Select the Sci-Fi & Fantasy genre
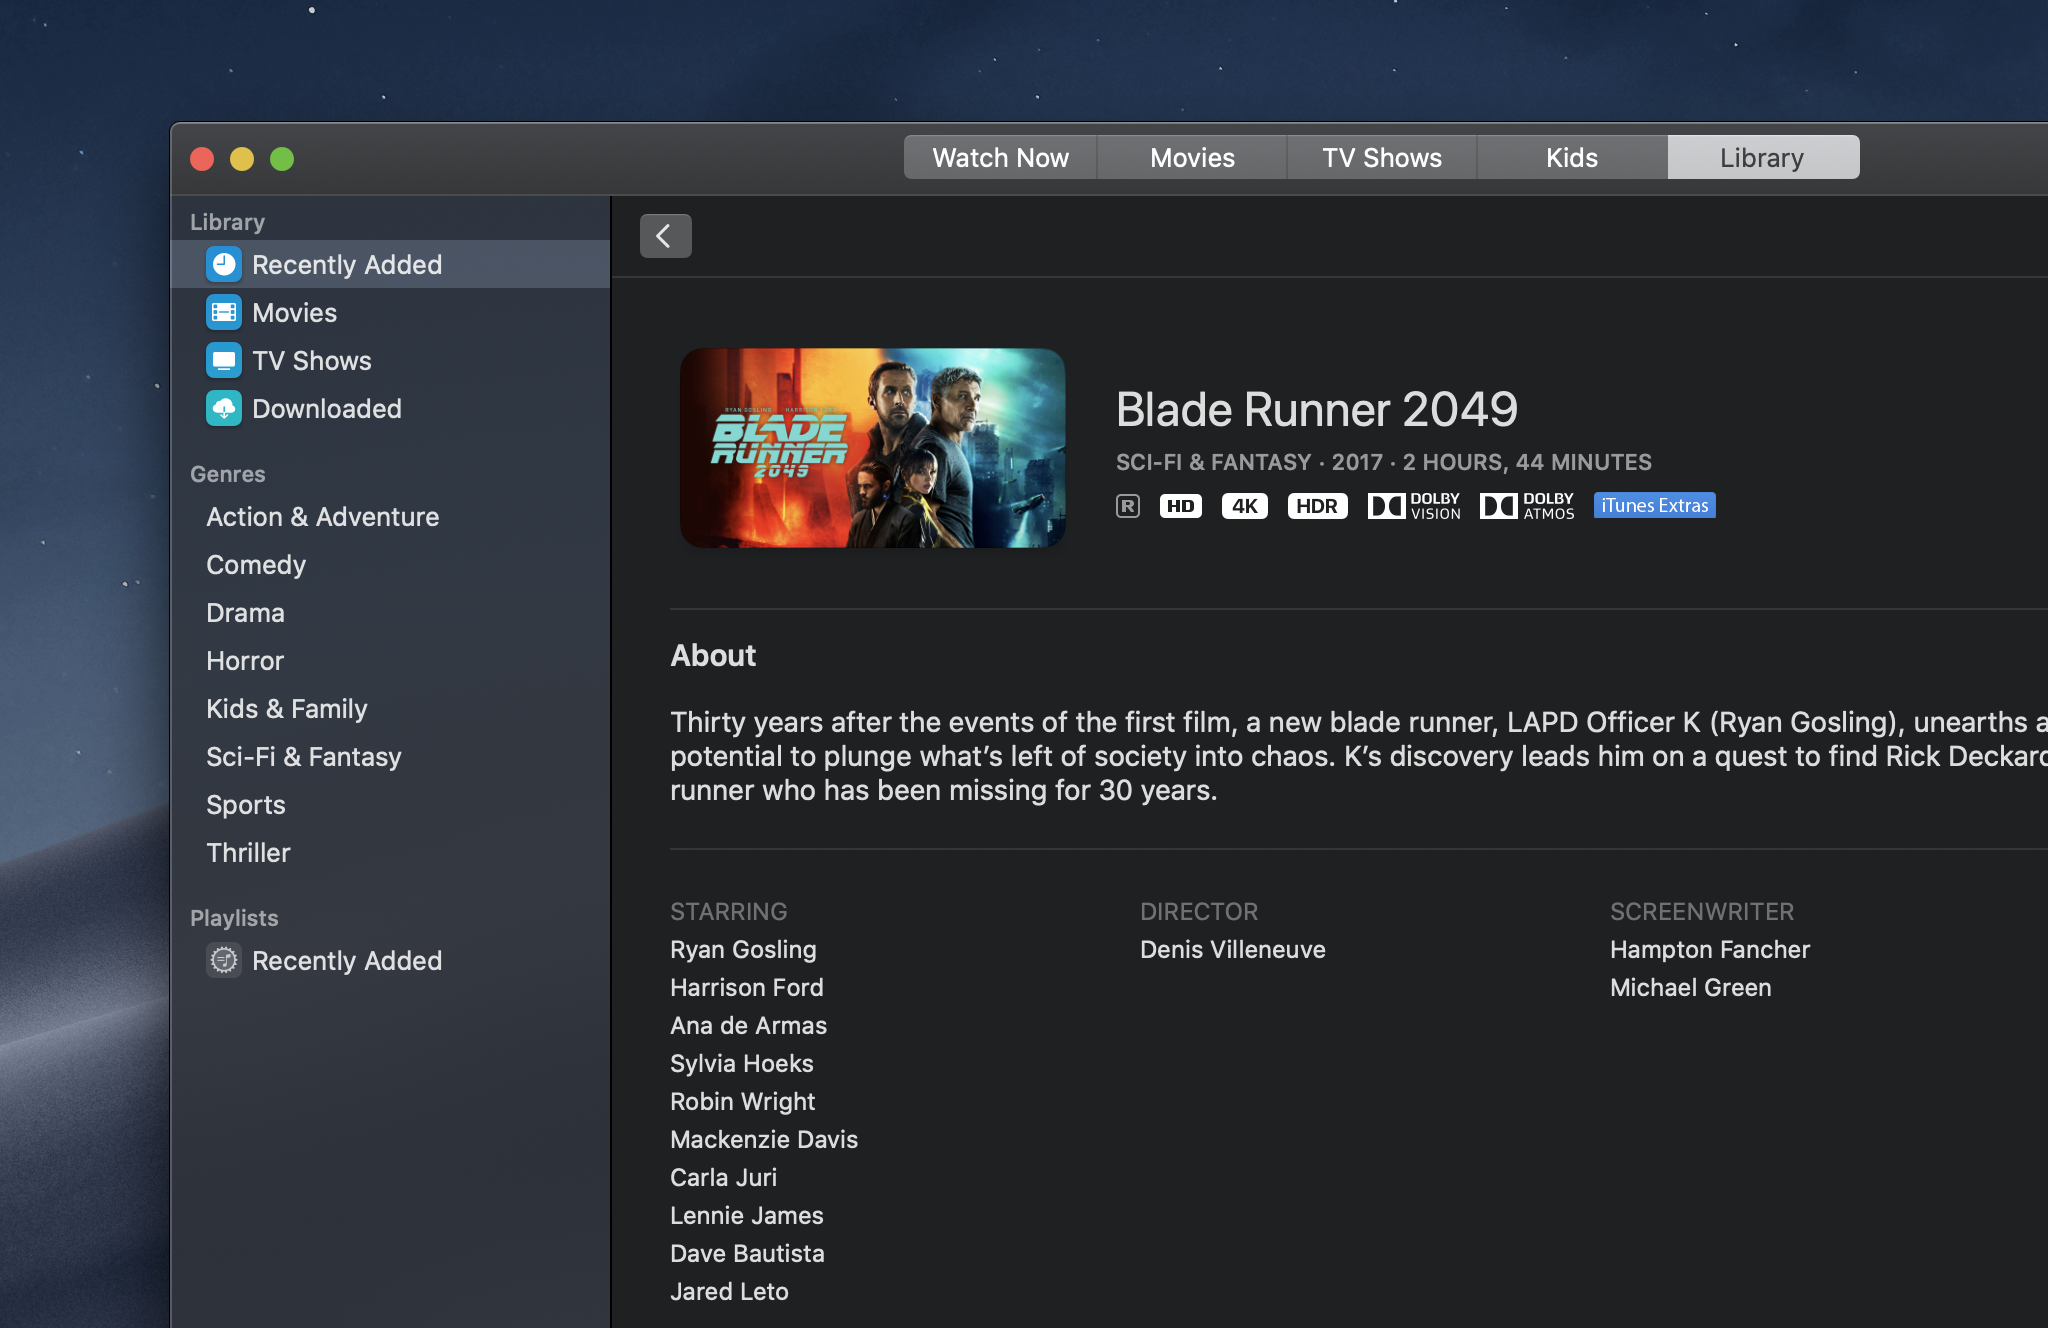Image resolution: width=2048 pixels, height=1328 pixels. (x=303, y=757)
